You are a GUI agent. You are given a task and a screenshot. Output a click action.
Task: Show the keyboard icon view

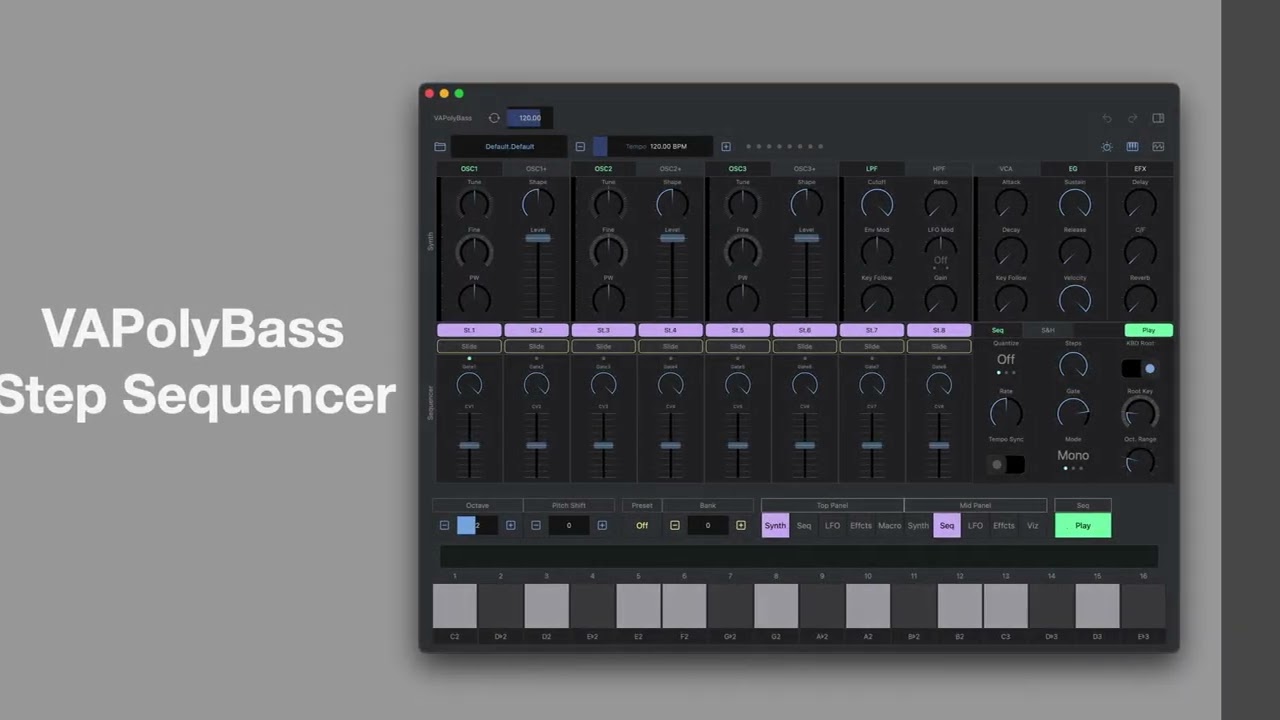(1132, 146)
